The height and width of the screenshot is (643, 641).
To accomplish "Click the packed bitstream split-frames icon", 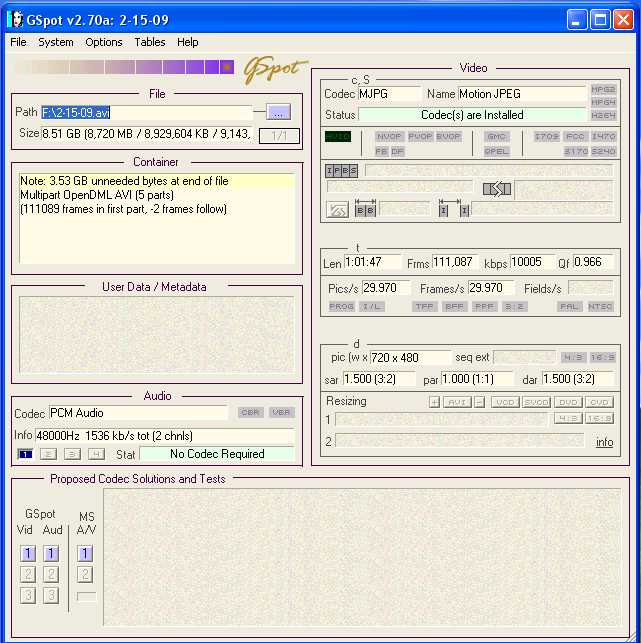I will click(497, 189).
